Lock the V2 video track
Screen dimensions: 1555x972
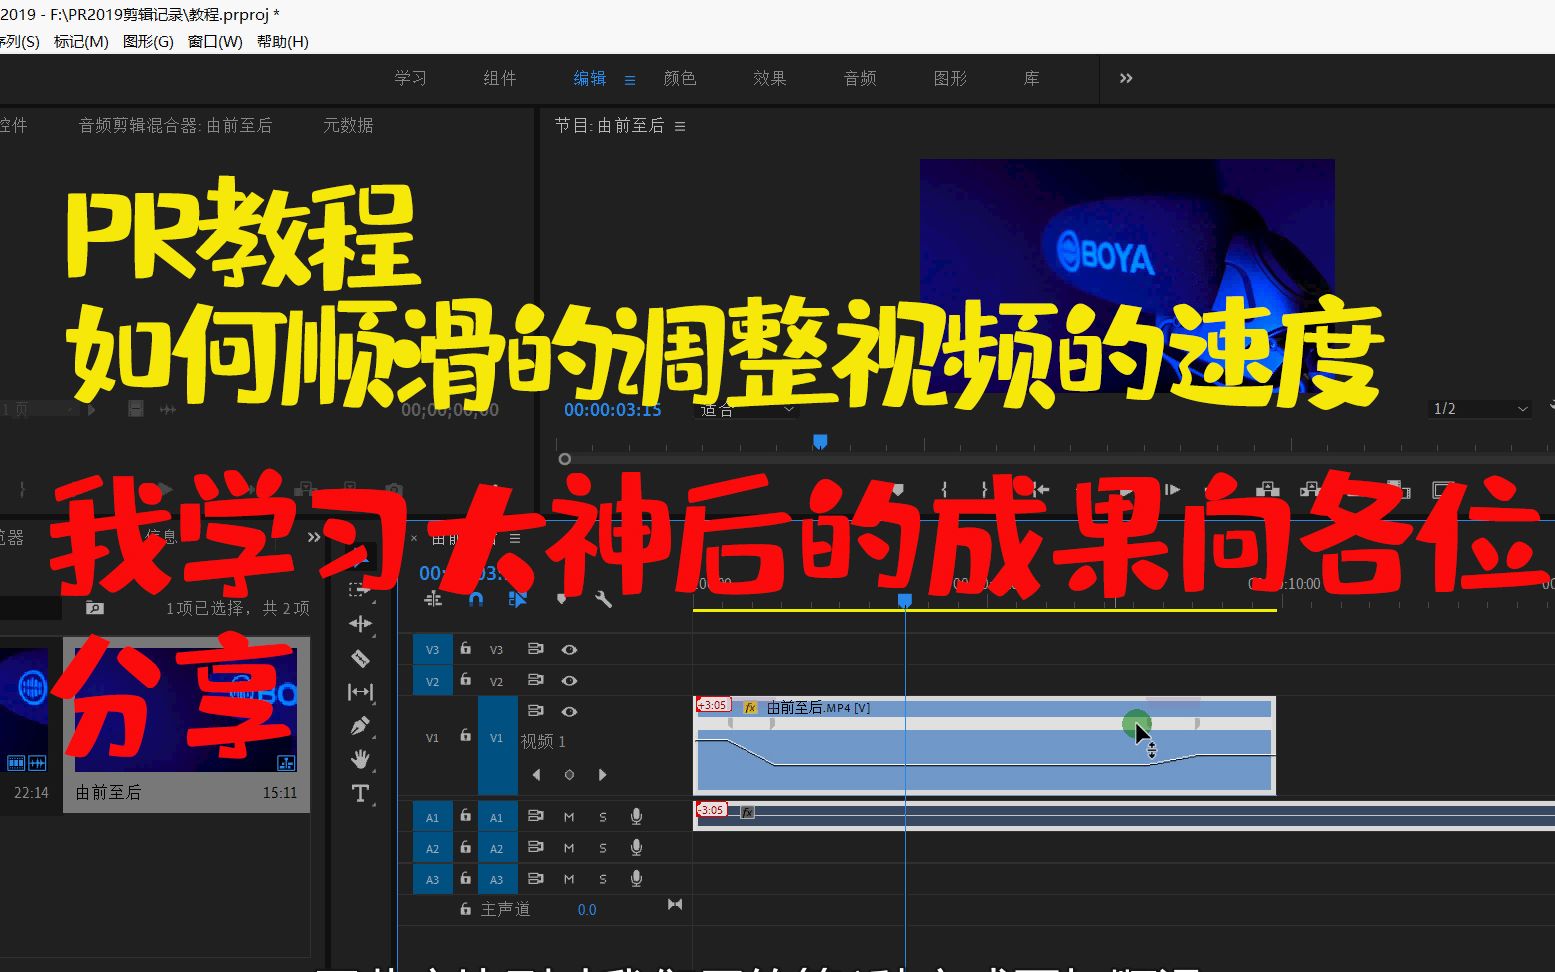click(x=466, y=680)
